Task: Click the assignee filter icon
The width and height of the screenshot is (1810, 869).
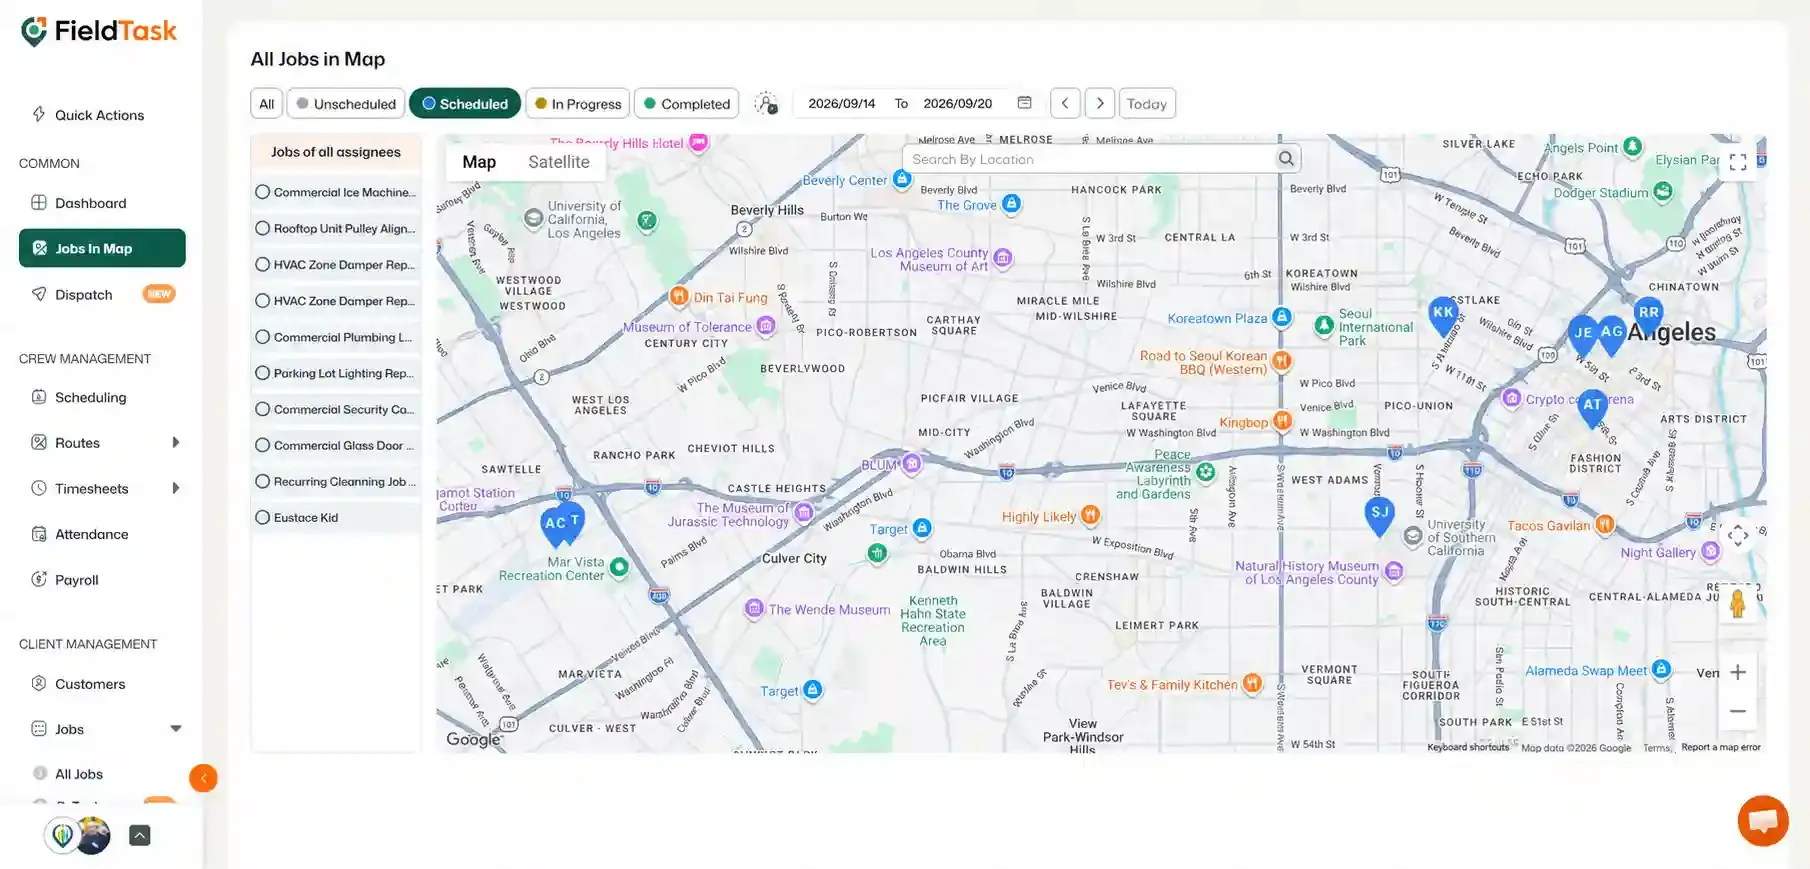Action: [766, 104]
